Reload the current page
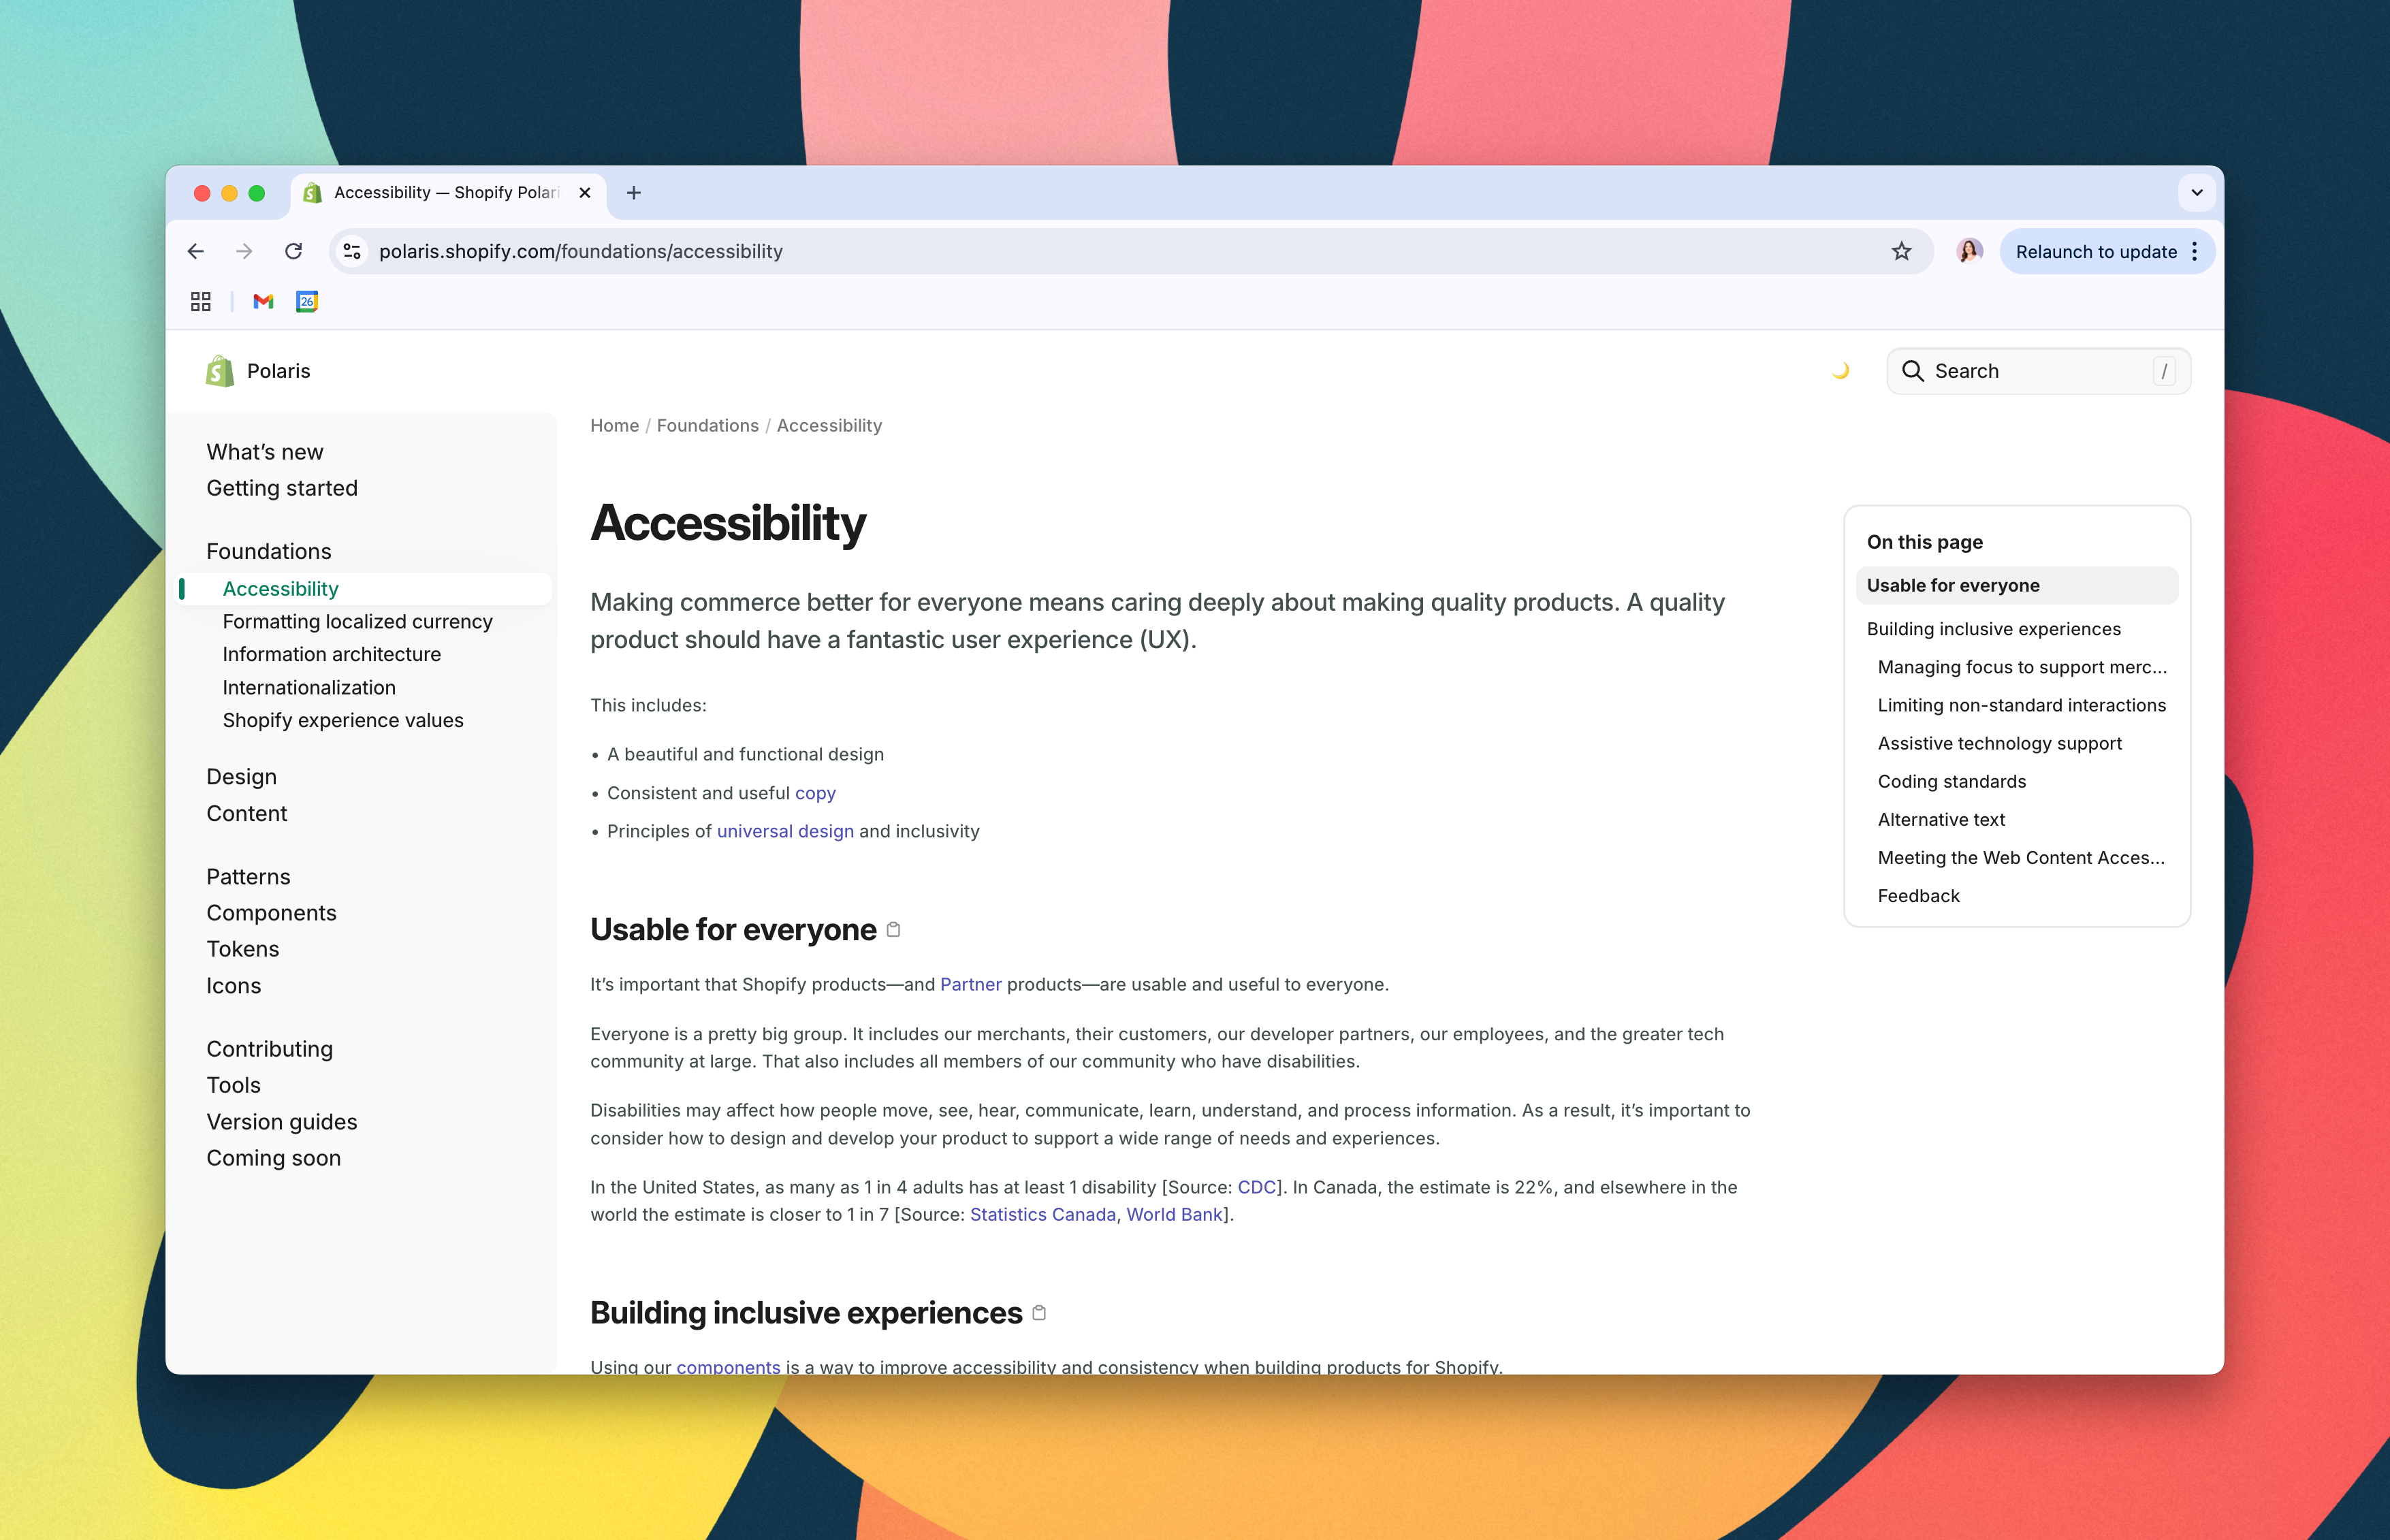 (294, 251)
